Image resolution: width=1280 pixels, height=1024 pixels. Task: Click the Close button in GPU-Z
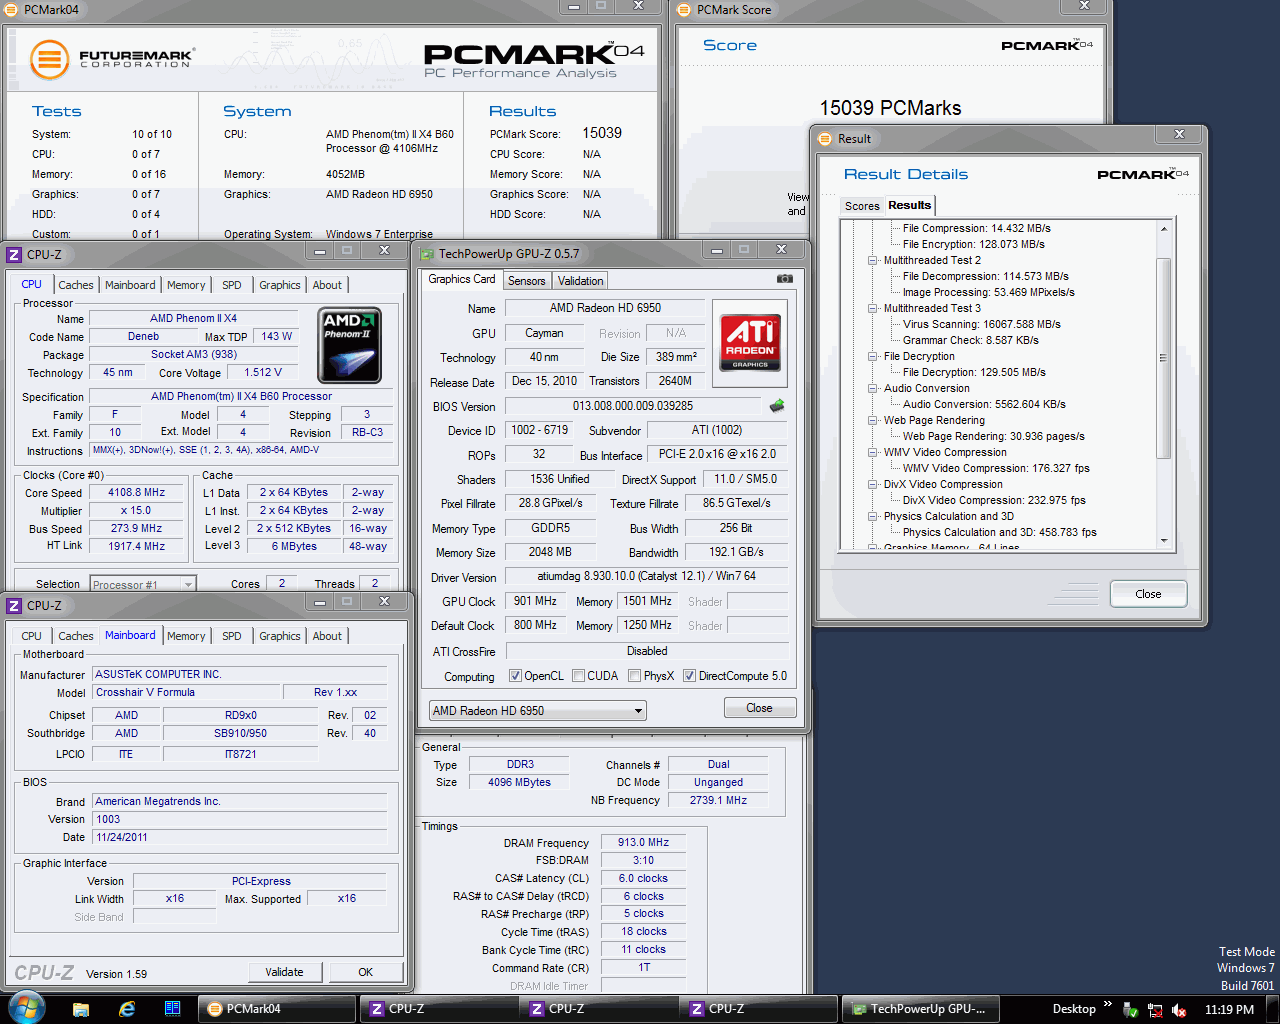click(759, 708)
